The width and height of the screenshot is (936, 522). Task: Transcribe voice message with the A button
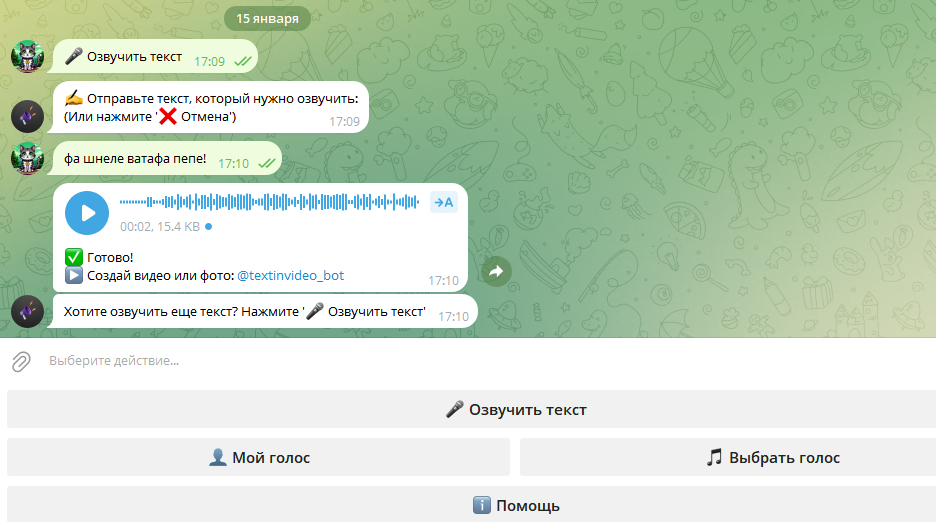(444, 202)
